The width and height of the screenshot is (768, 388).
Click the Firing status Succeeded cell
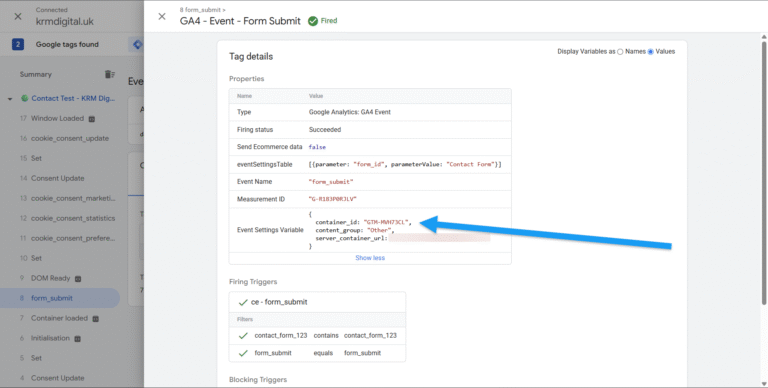[325, 130]
